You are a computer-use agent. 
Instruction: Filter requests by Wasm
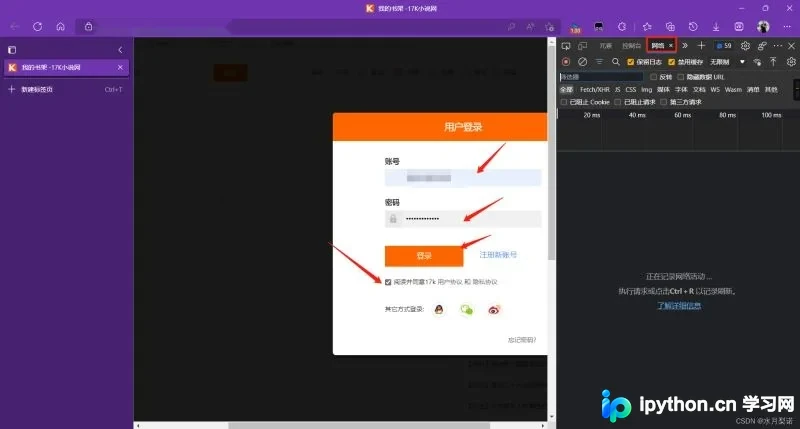(733, 89)
